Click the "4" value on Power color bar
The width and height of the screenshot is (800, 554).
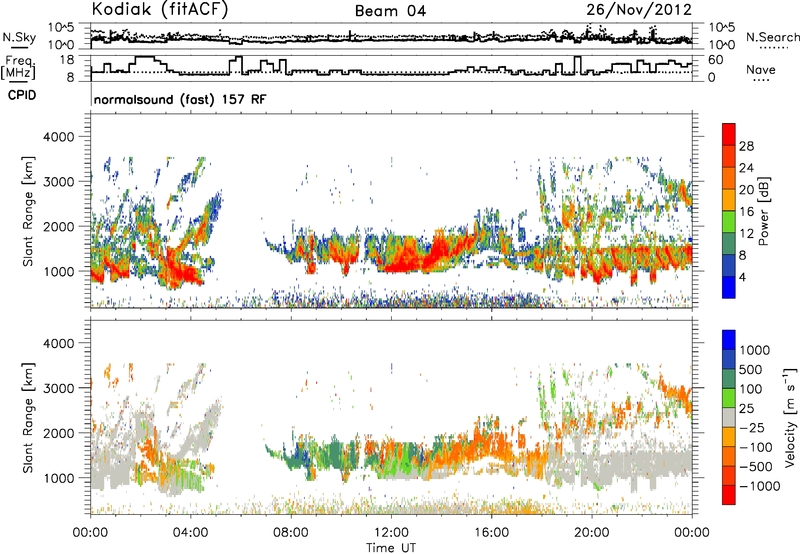[x=743, y=277]
